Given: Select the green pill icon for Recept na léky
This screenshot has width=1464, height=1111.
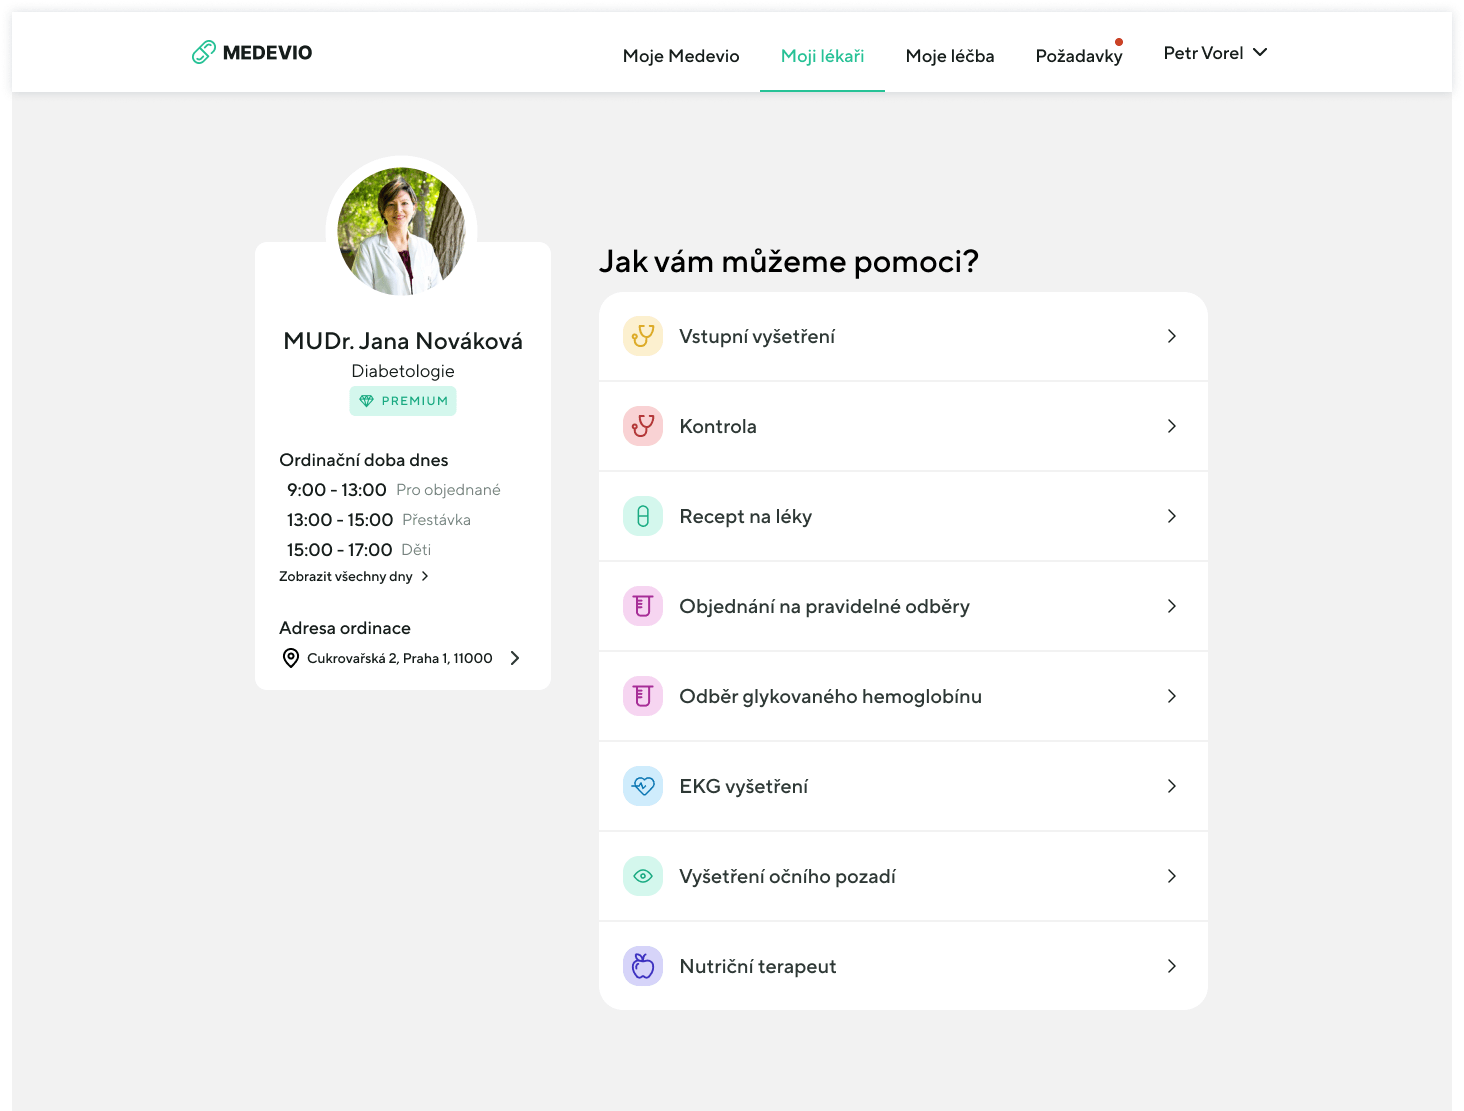Looking at the screenshot, I should [643, 516].
